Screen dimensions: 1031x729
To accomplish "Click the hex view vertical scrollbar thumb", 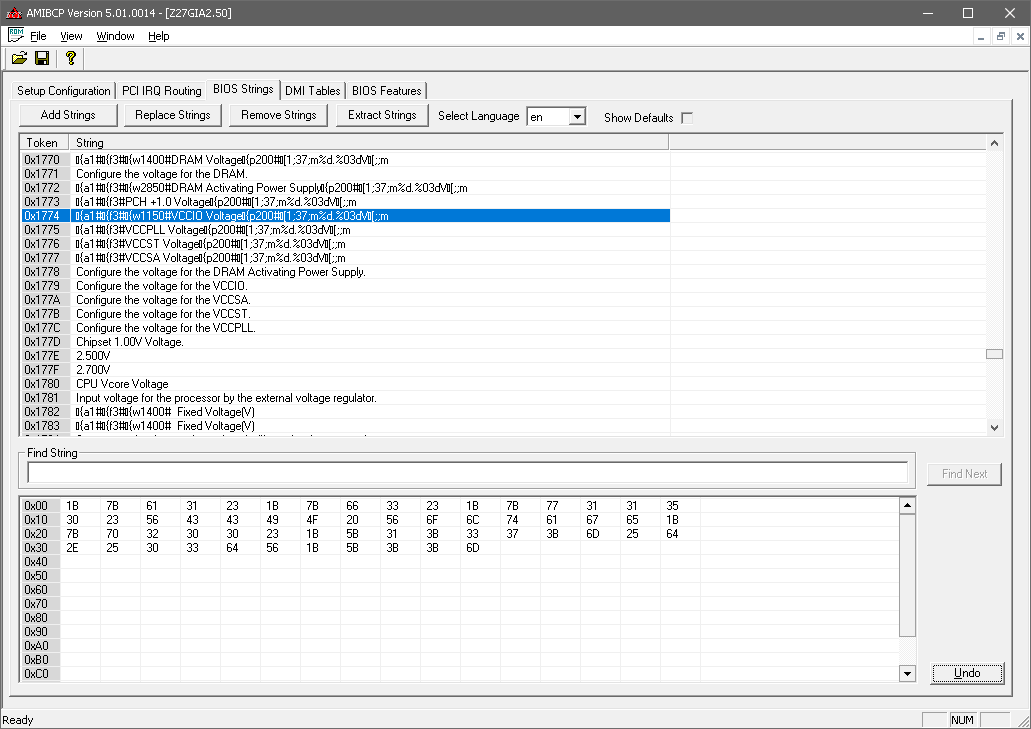I will point(907,575).
